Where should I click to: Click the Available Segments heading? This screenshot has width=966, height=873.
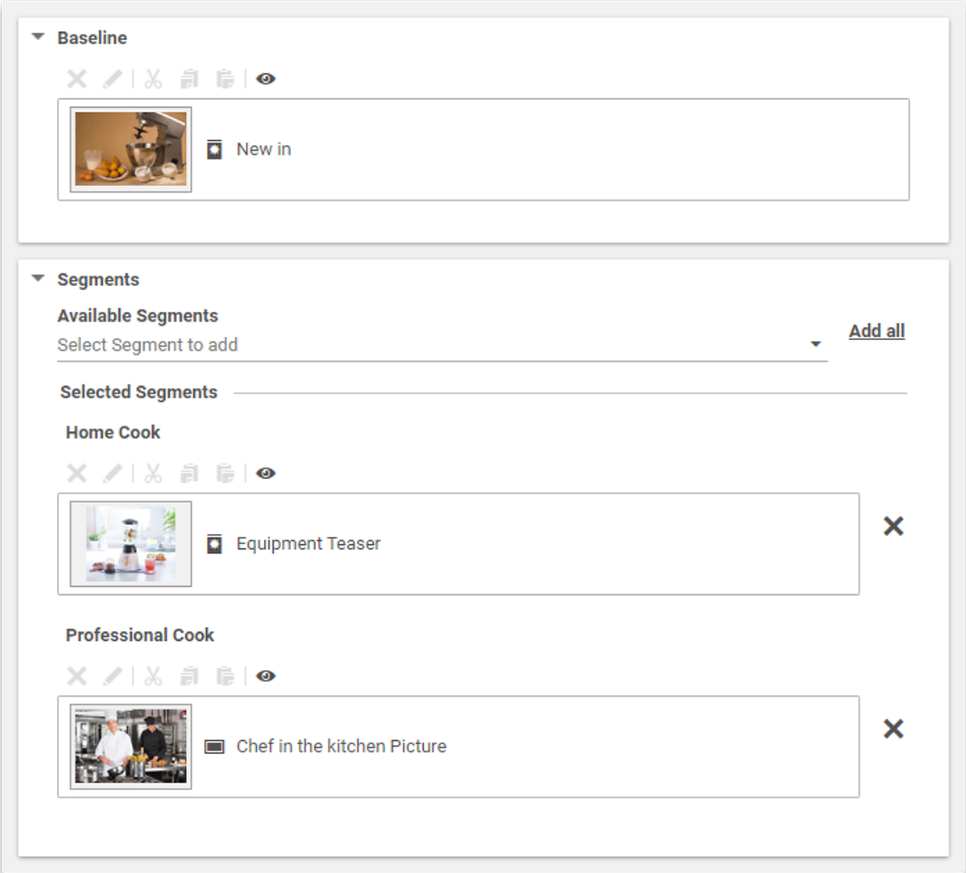138,316
